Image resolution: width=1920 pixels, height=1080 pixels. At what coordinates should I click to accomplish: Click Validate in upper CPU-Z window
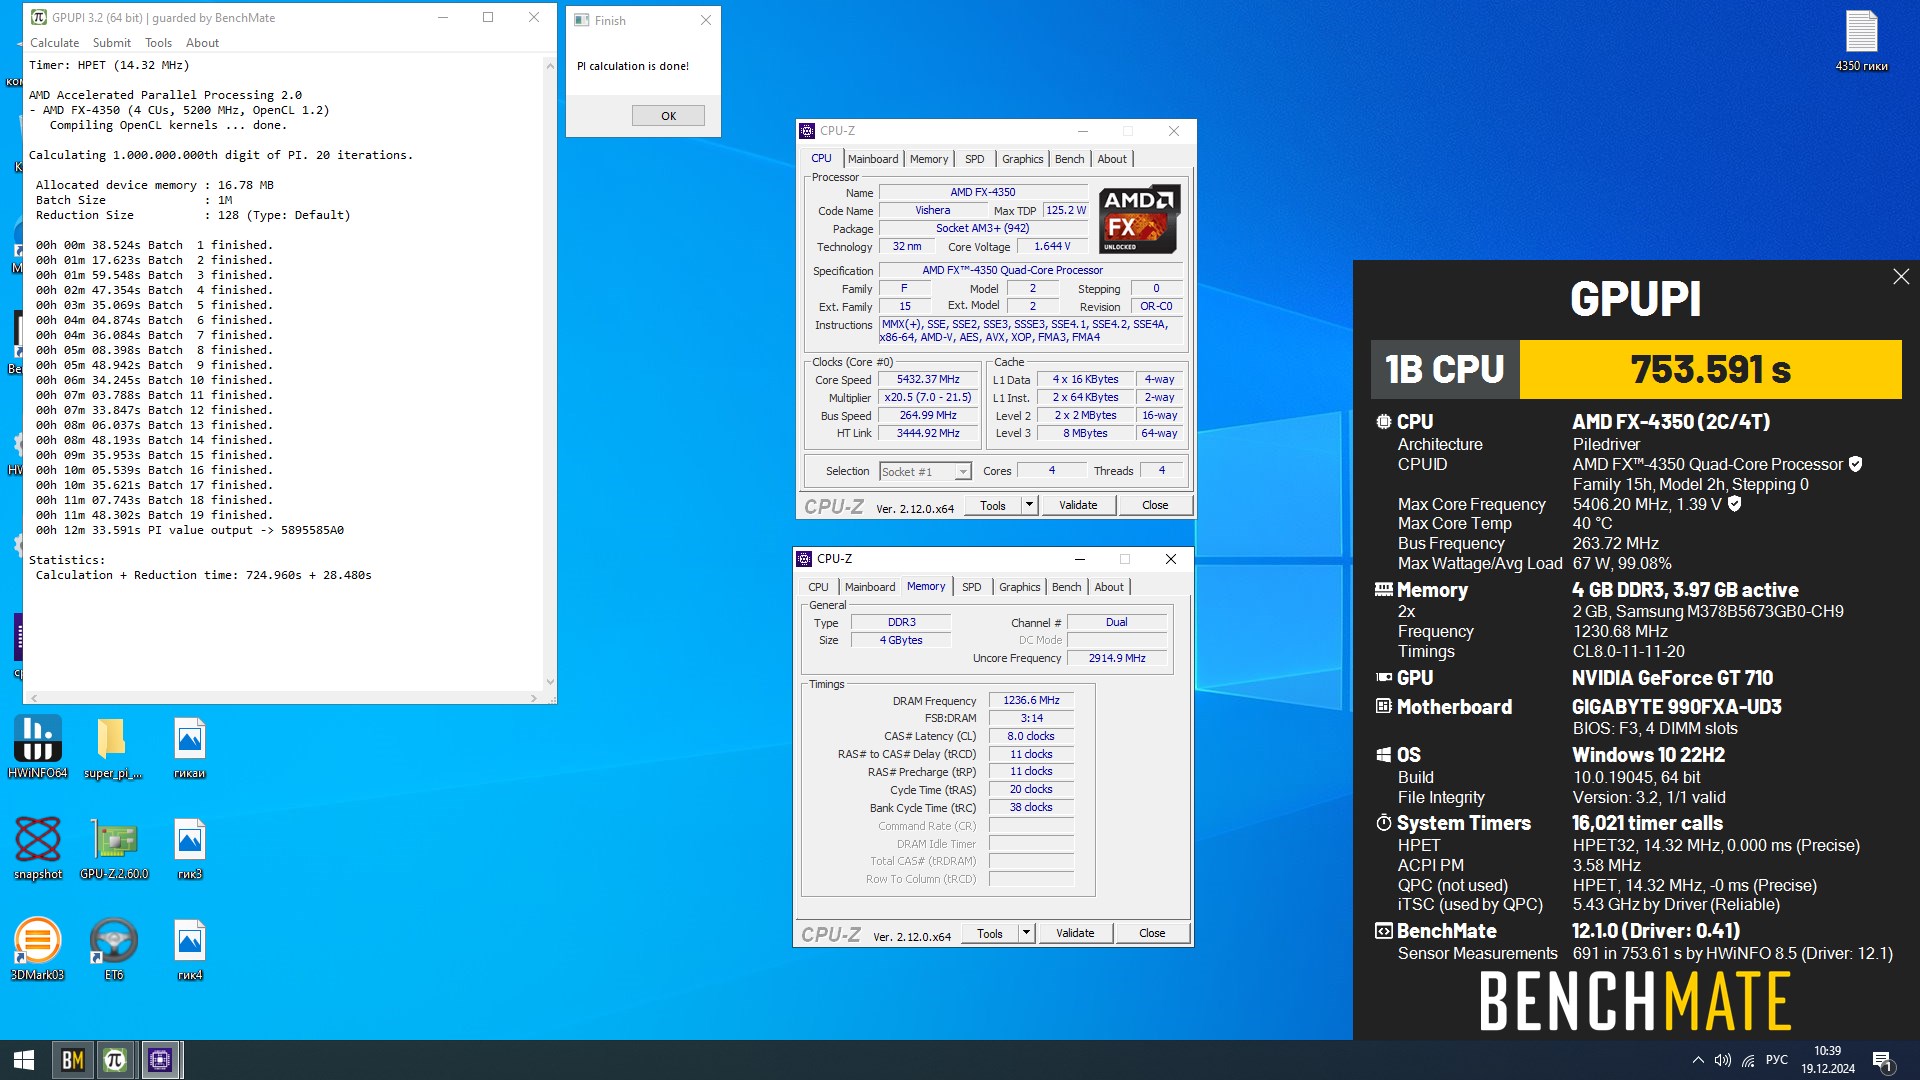coord(1078,505)
